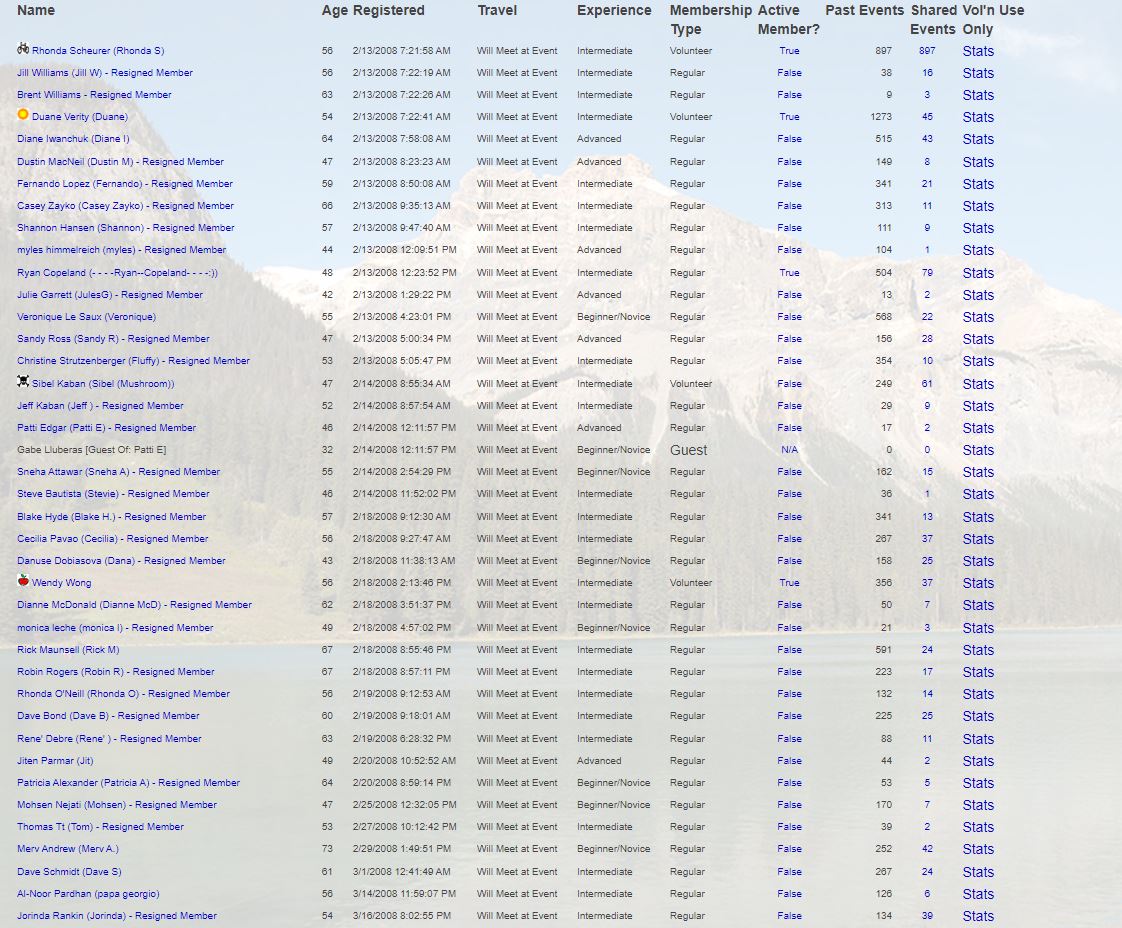
Task: Select Al-Noor Pardhan (papa georgio) name link
Action: click(x=88, y=894)
